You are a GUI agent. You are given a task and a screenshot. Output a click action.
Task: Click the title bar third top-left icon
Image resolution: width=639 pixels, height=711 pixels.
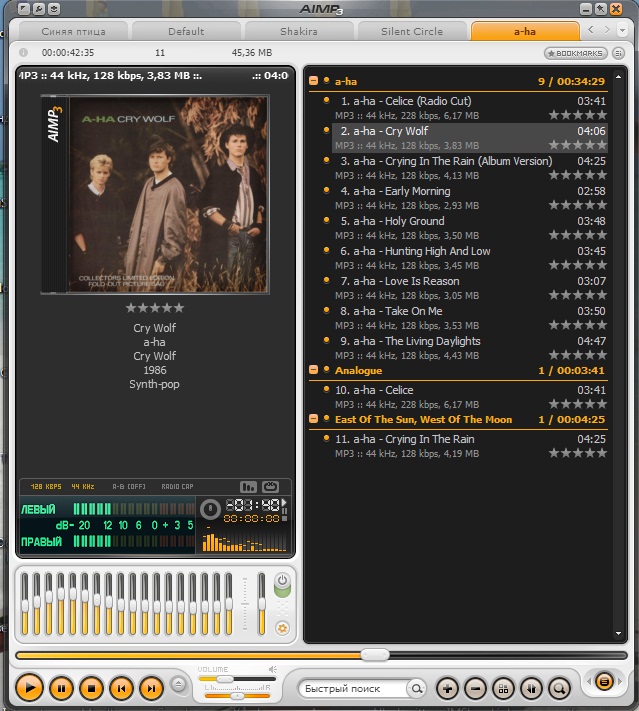click(54, 8)
